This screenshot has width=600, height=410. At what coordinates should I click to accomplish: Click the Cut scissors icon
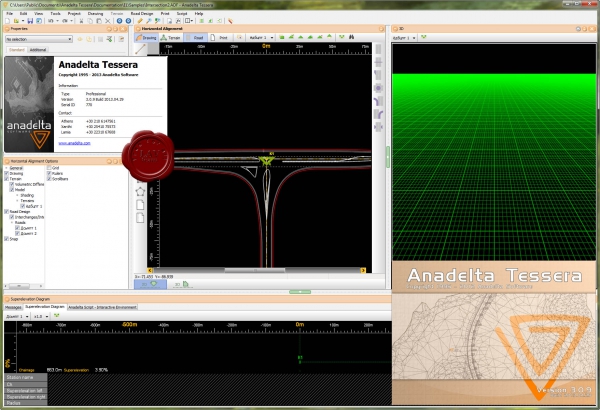81,21
